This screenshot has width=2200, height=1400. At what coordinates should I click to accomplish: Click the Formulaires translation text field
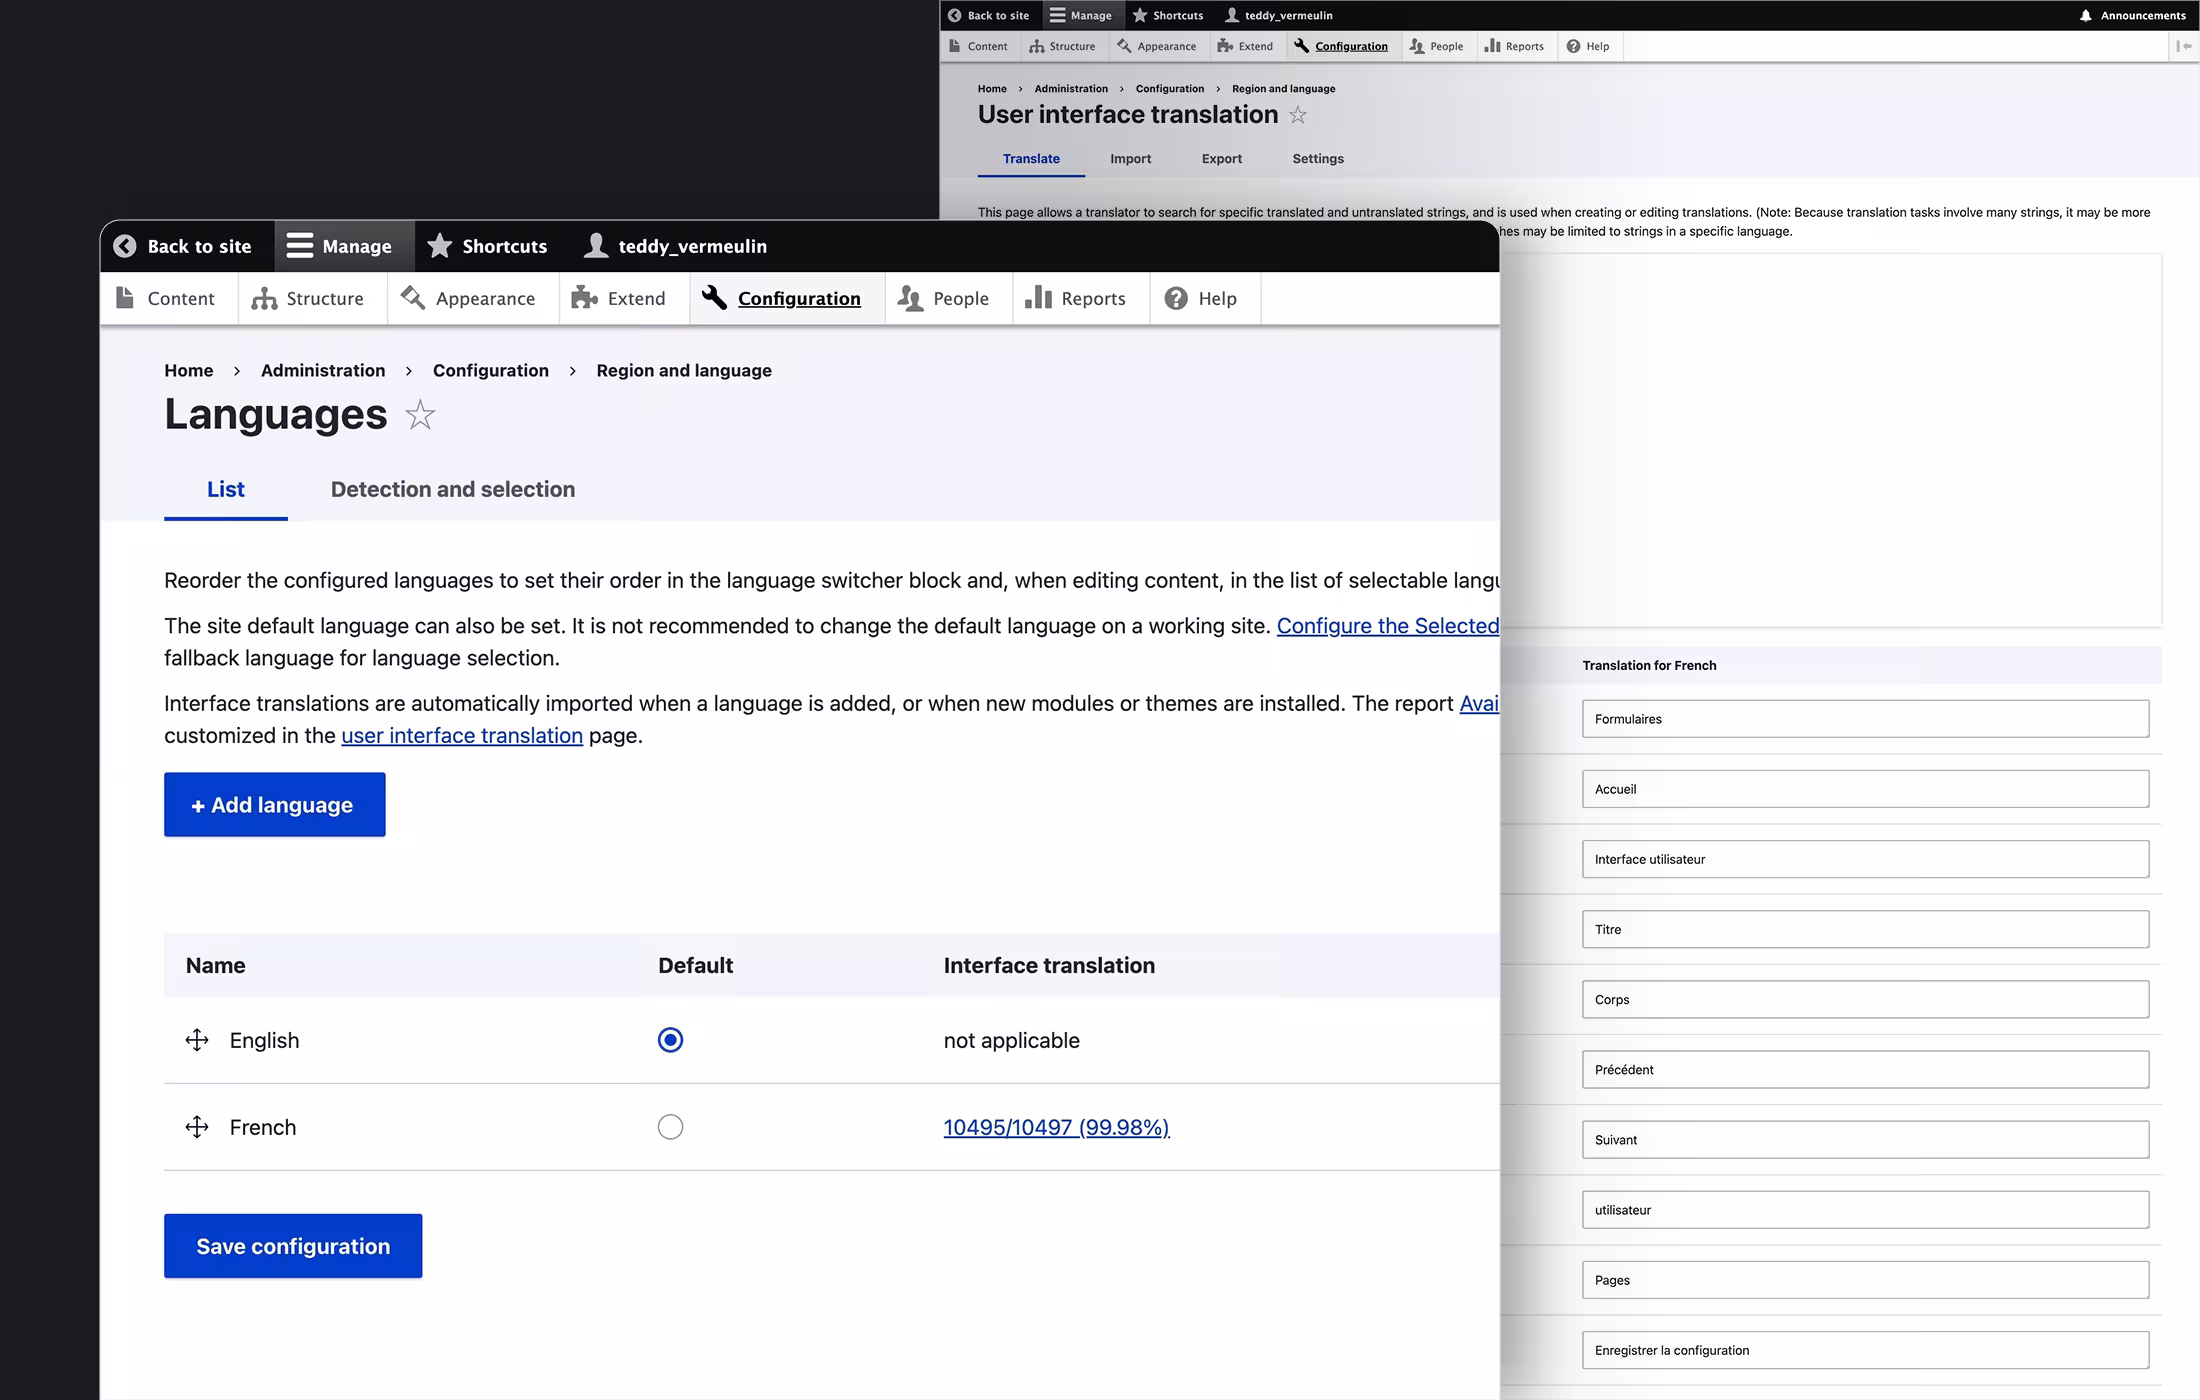pos(1864,719)
